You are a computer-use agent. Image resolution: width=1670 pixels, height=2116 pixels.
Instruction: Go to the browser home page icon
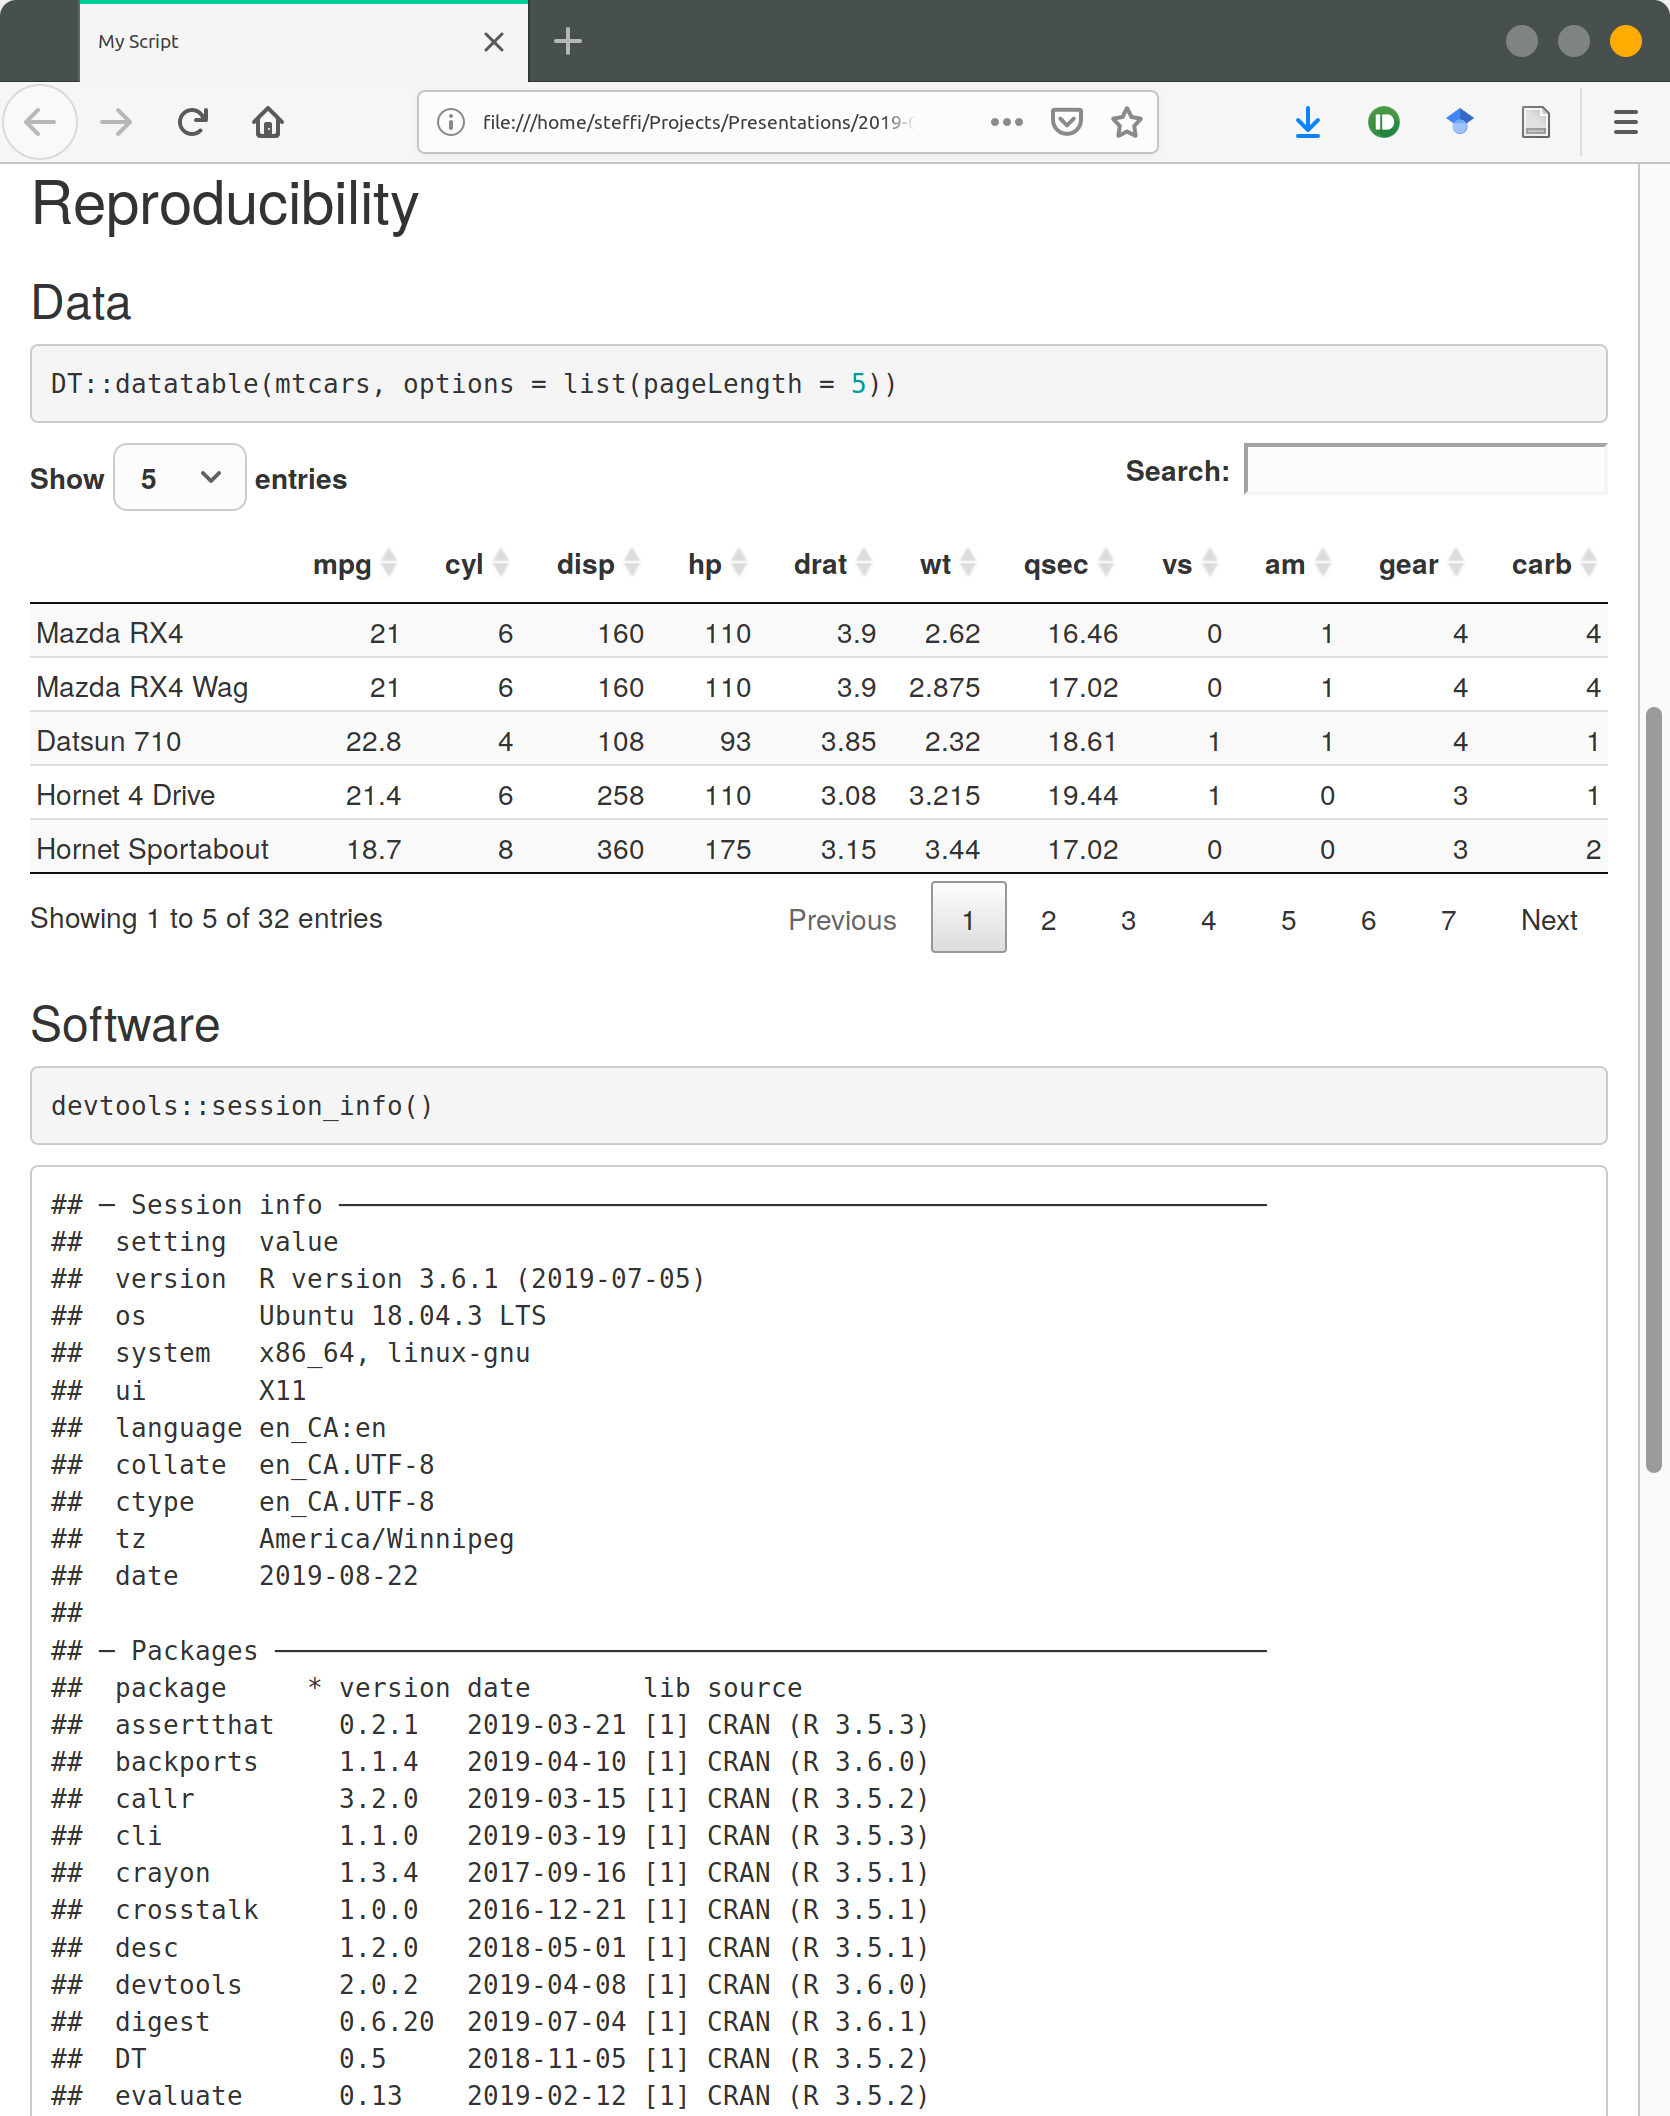pos(267,122)
